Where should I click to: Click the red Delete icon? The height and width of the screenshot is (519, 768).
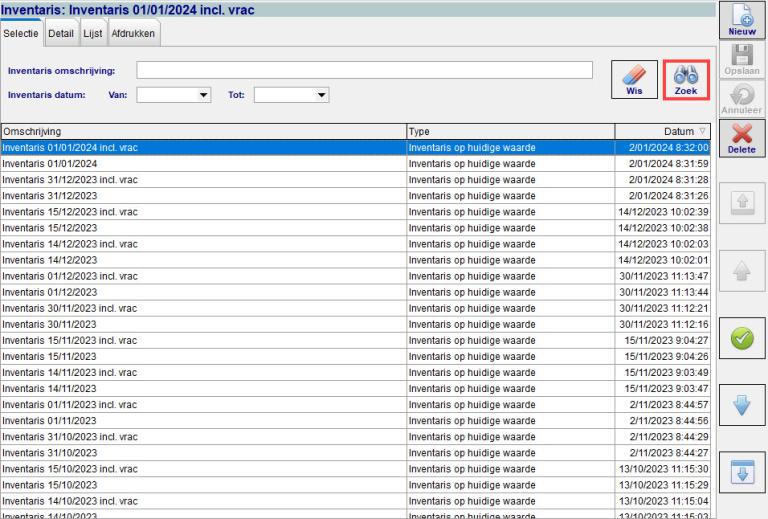[742, 138]
